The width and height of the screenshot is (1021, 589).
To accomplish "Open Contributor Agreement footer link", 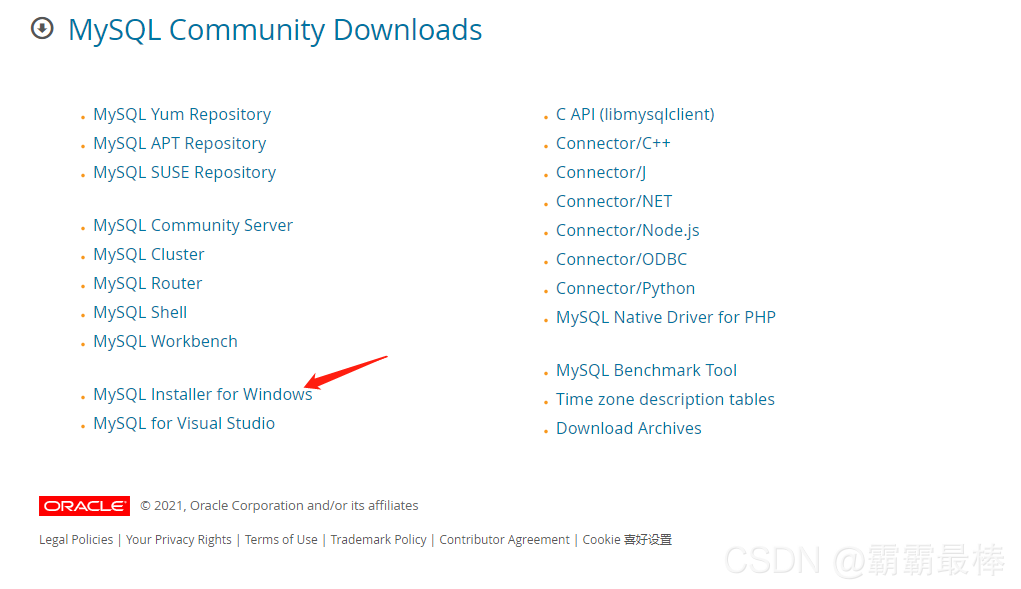I will click(504, 540).
